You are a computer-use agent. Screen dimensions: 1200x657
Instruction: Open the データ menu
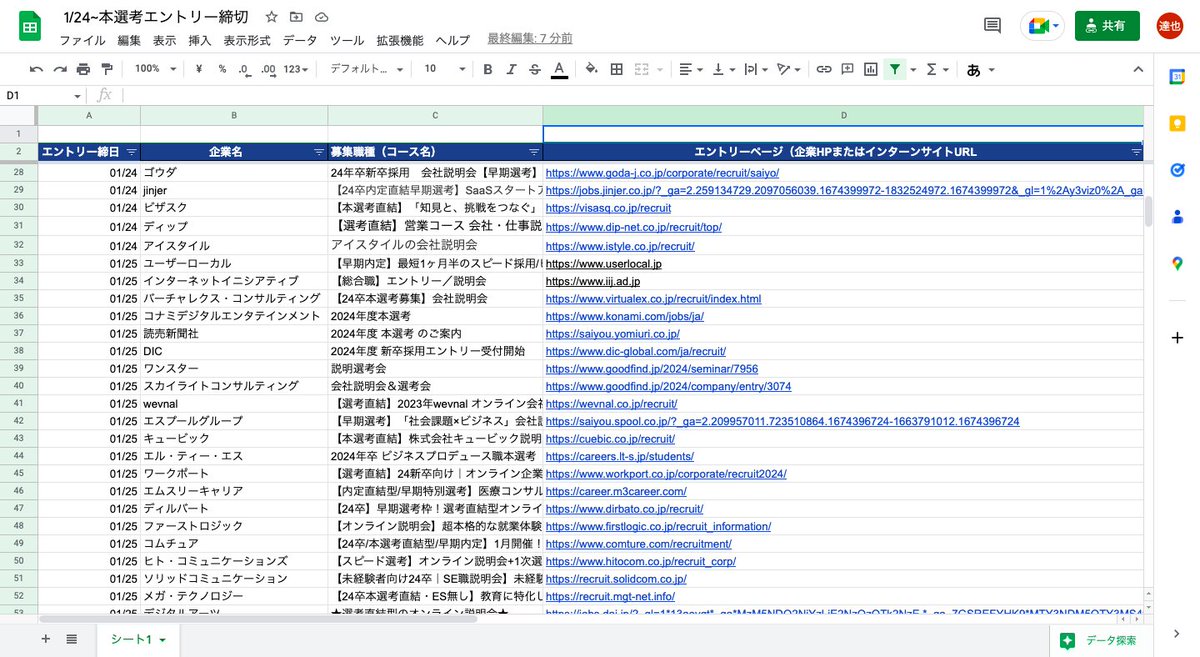tap(300, 40)
